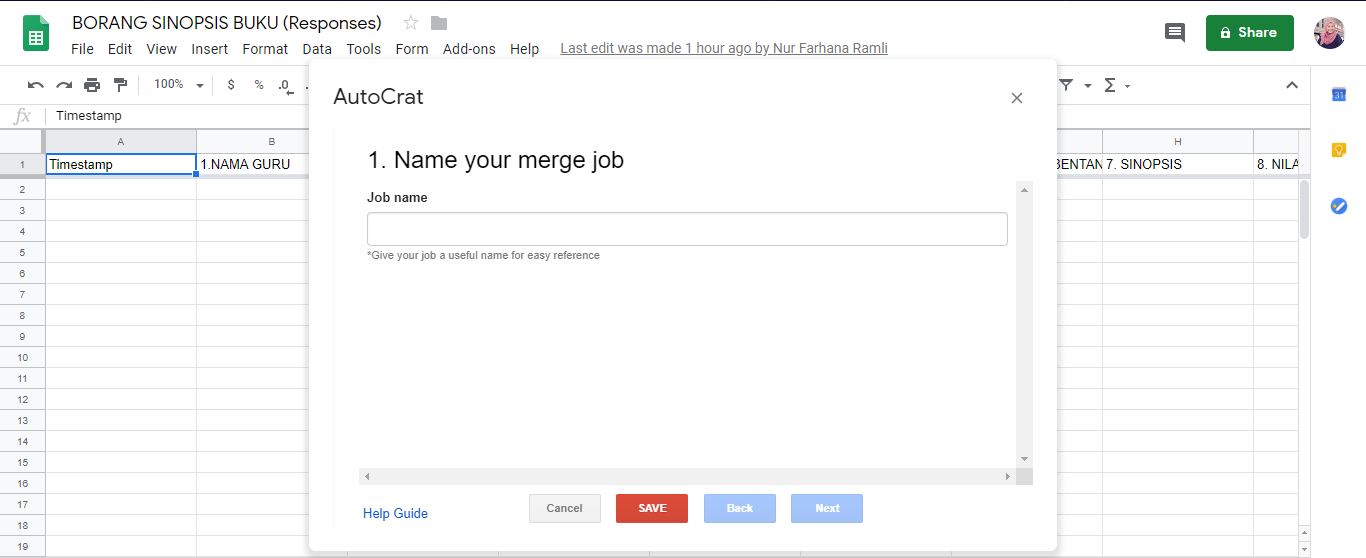The height and width of the screenshot is (558, 1366).
Task: Open the Add-ons menu
Action: 469,49
